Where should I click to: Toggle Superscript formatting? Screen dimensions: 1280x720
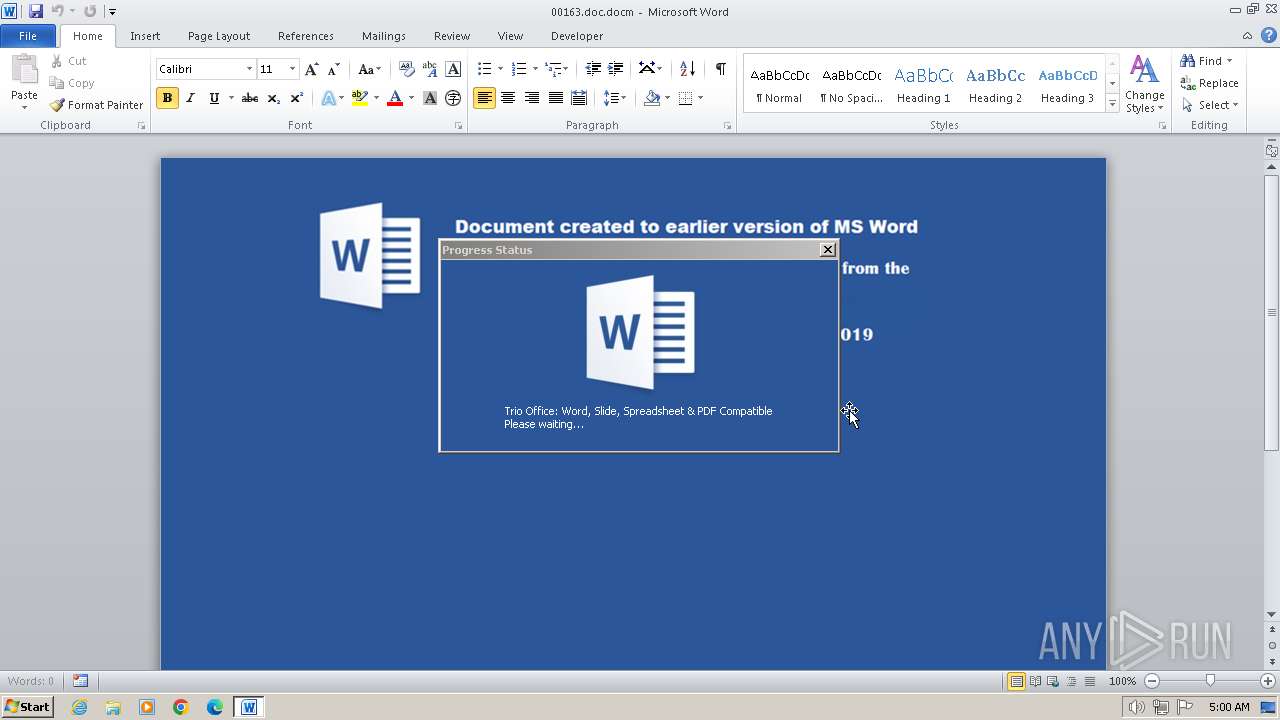(x=296, y=98)
